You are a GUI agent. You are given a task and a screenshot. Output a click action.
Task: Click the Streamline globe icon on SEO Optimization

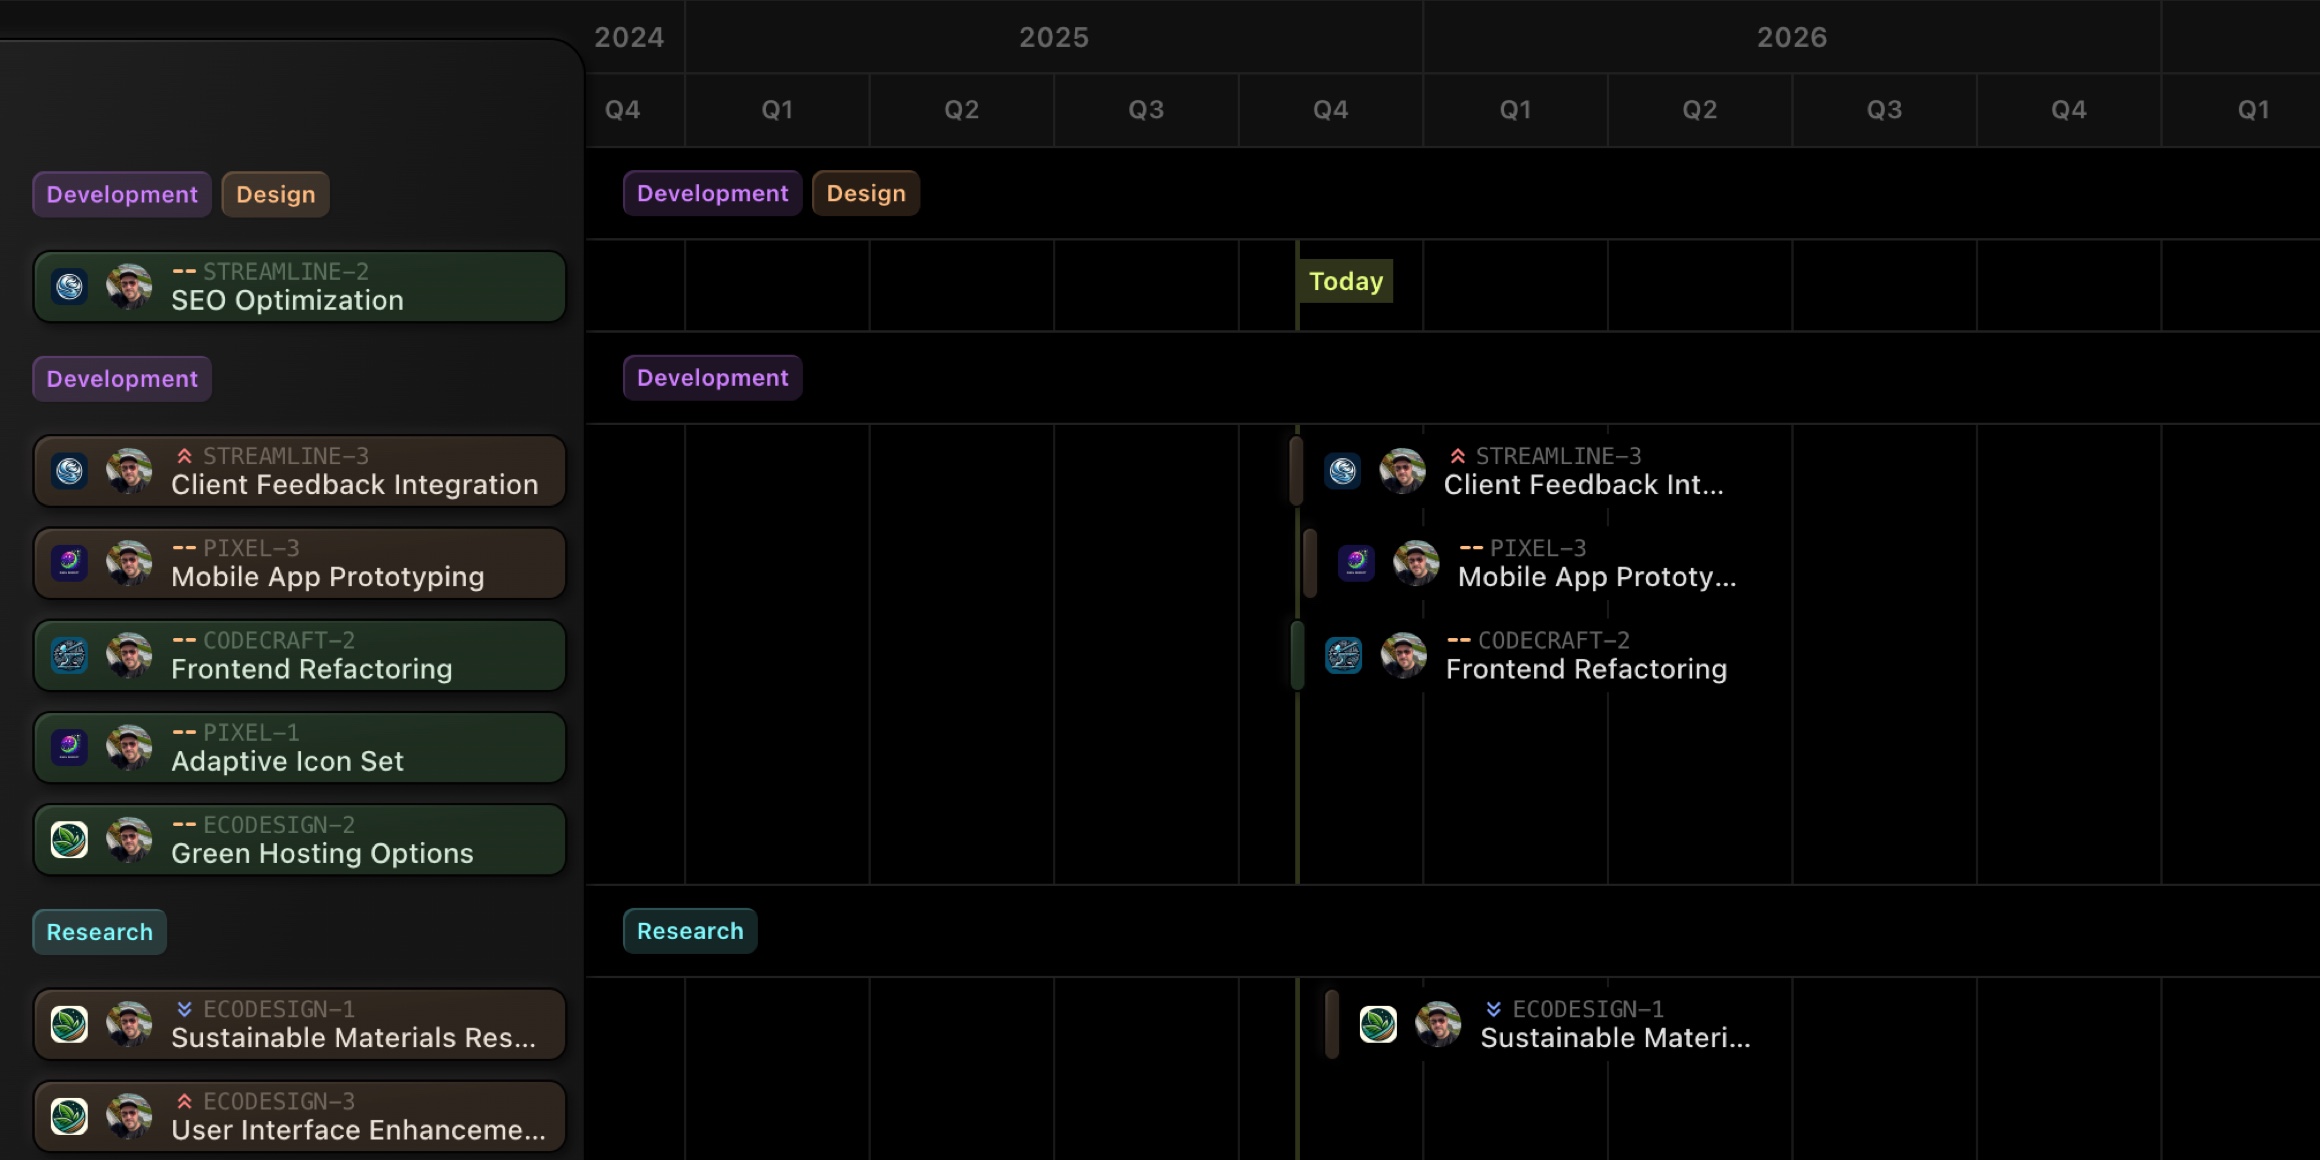point(69,286)
